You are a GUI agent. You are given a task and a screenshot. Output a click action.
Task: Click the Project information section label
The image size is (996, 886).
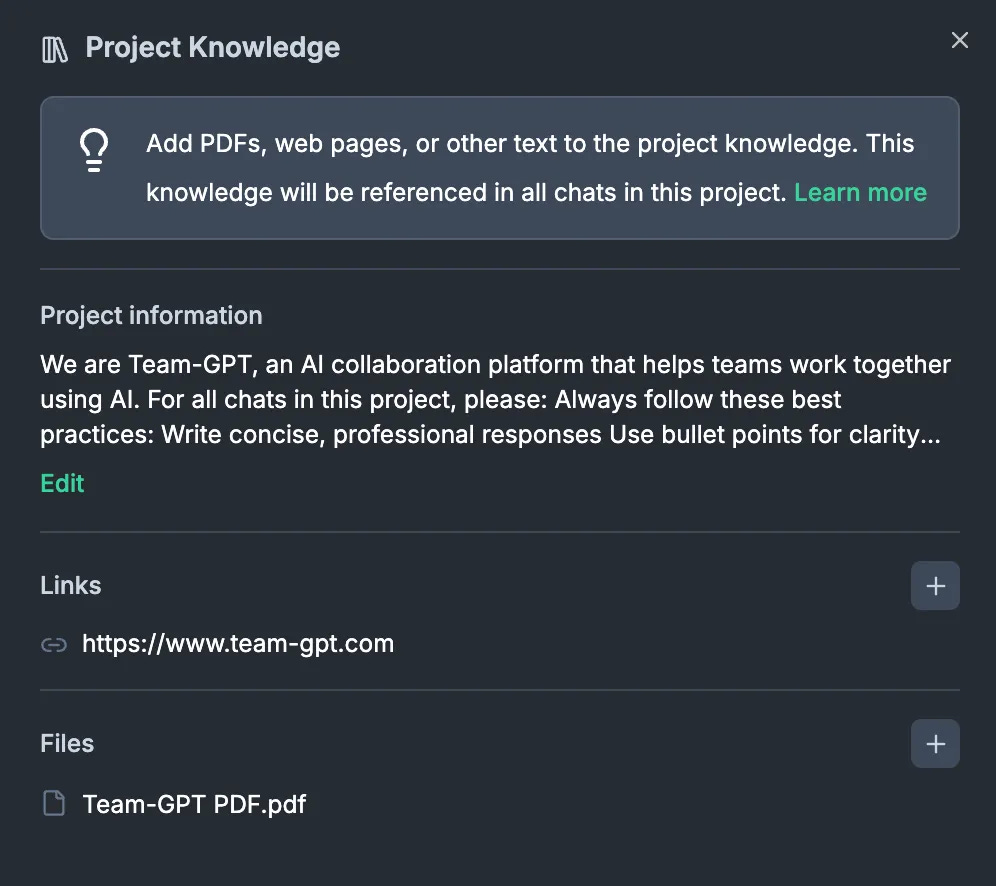coord(151,316)
